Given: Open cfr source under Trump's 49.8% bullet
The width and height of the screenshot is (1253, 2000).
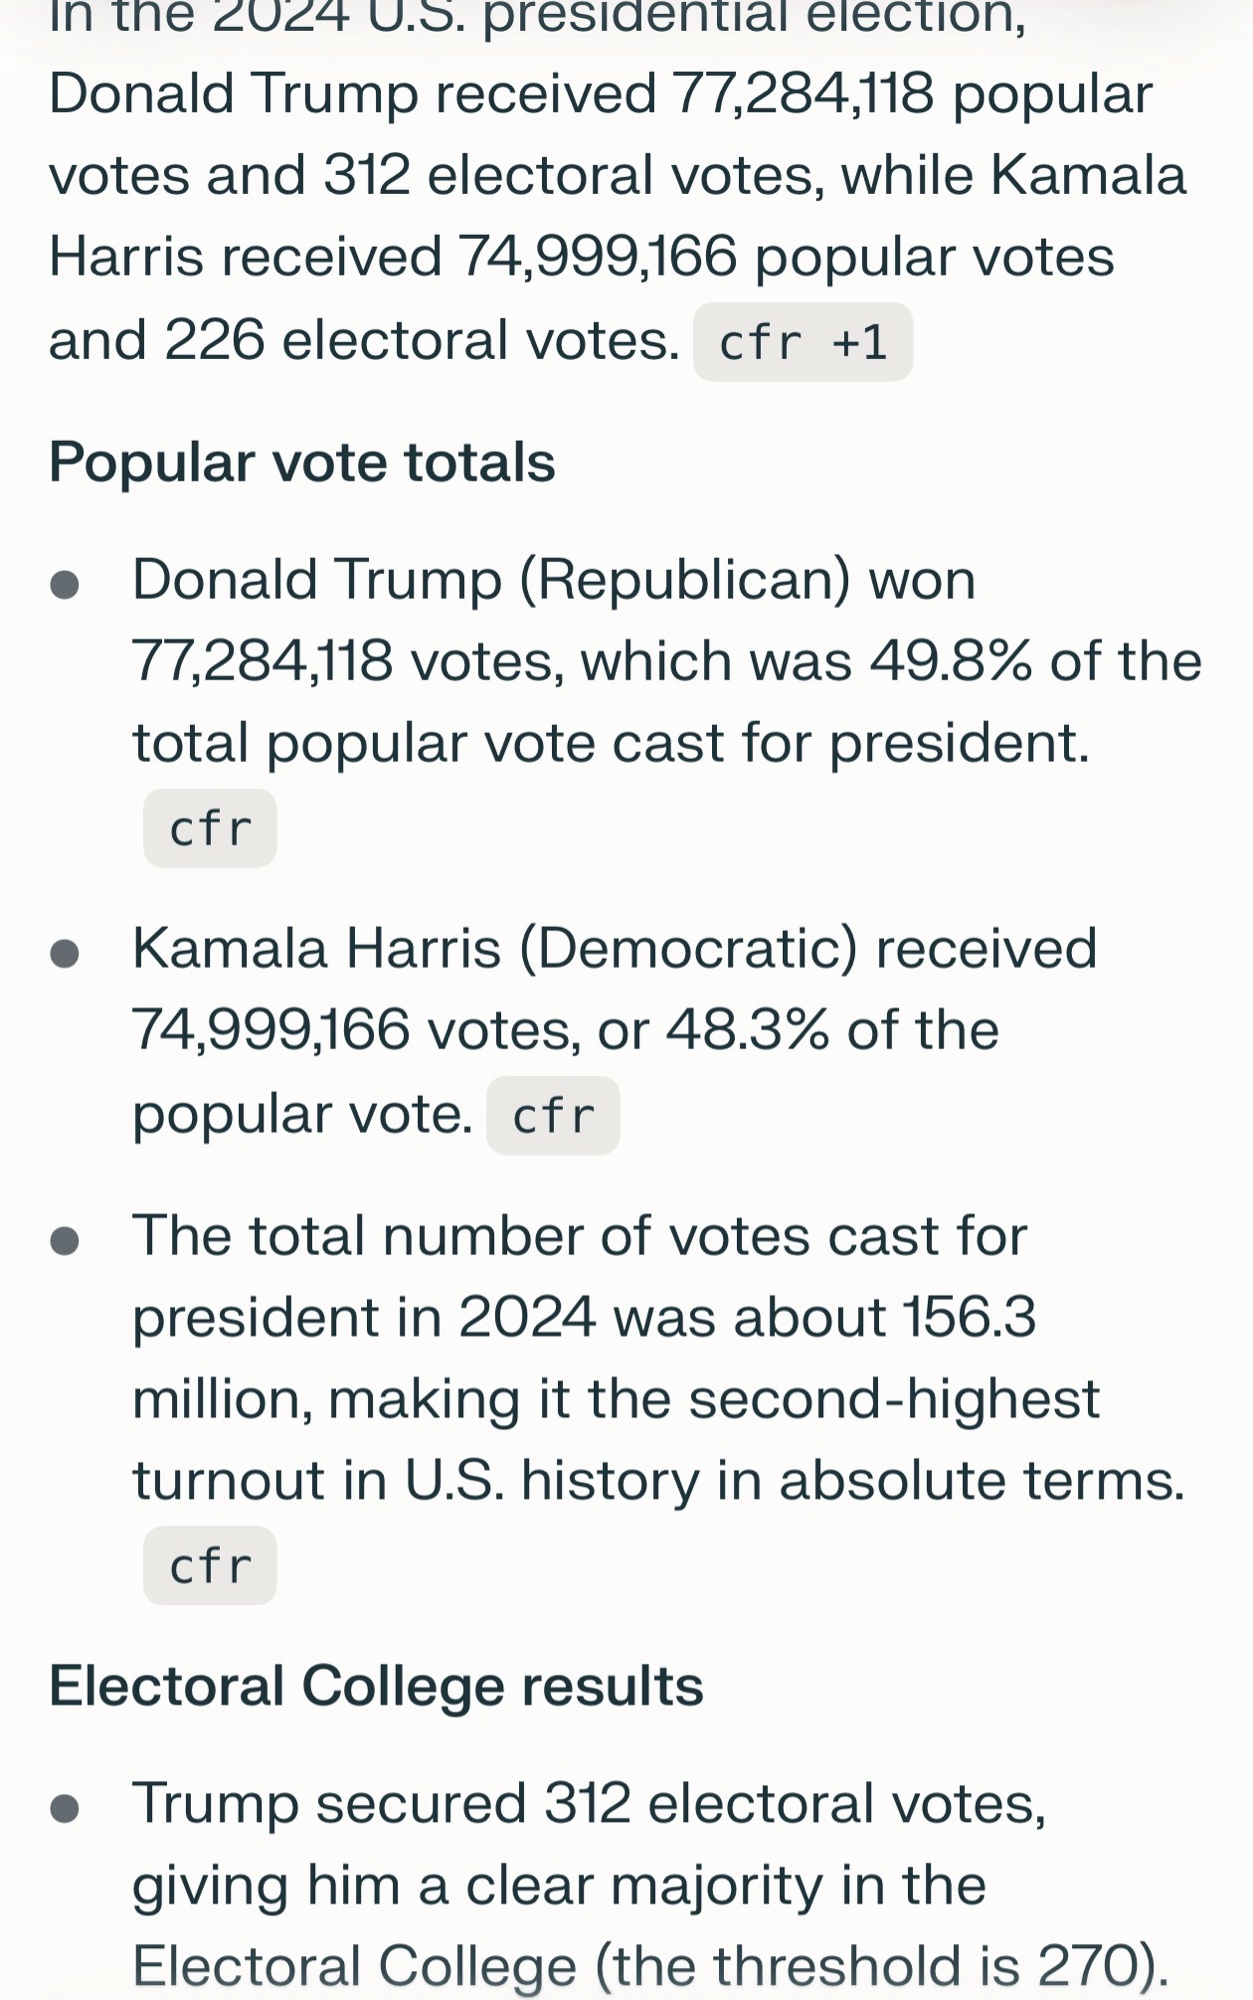Looking at the screenshot, I should click(x=210, y=829).
